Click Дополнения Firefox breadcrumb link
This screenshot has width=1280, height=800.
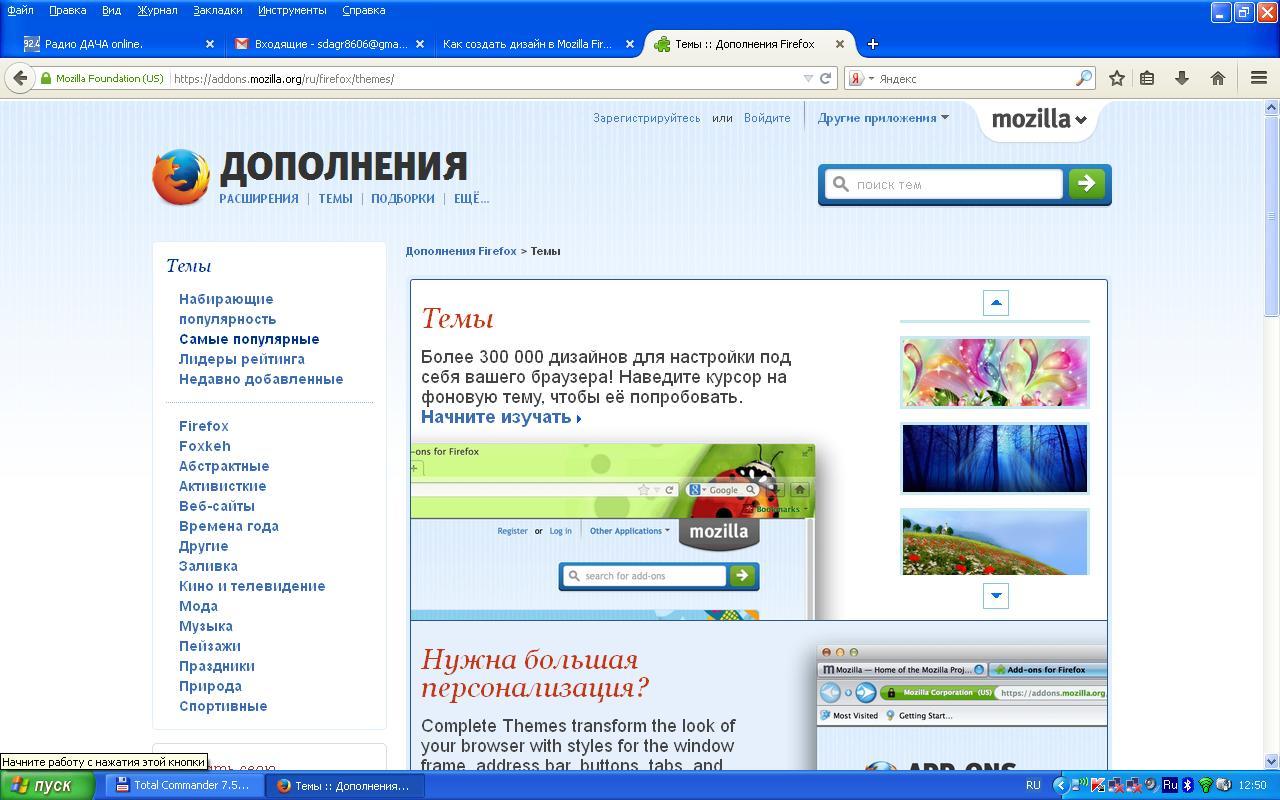pos(461,251)
